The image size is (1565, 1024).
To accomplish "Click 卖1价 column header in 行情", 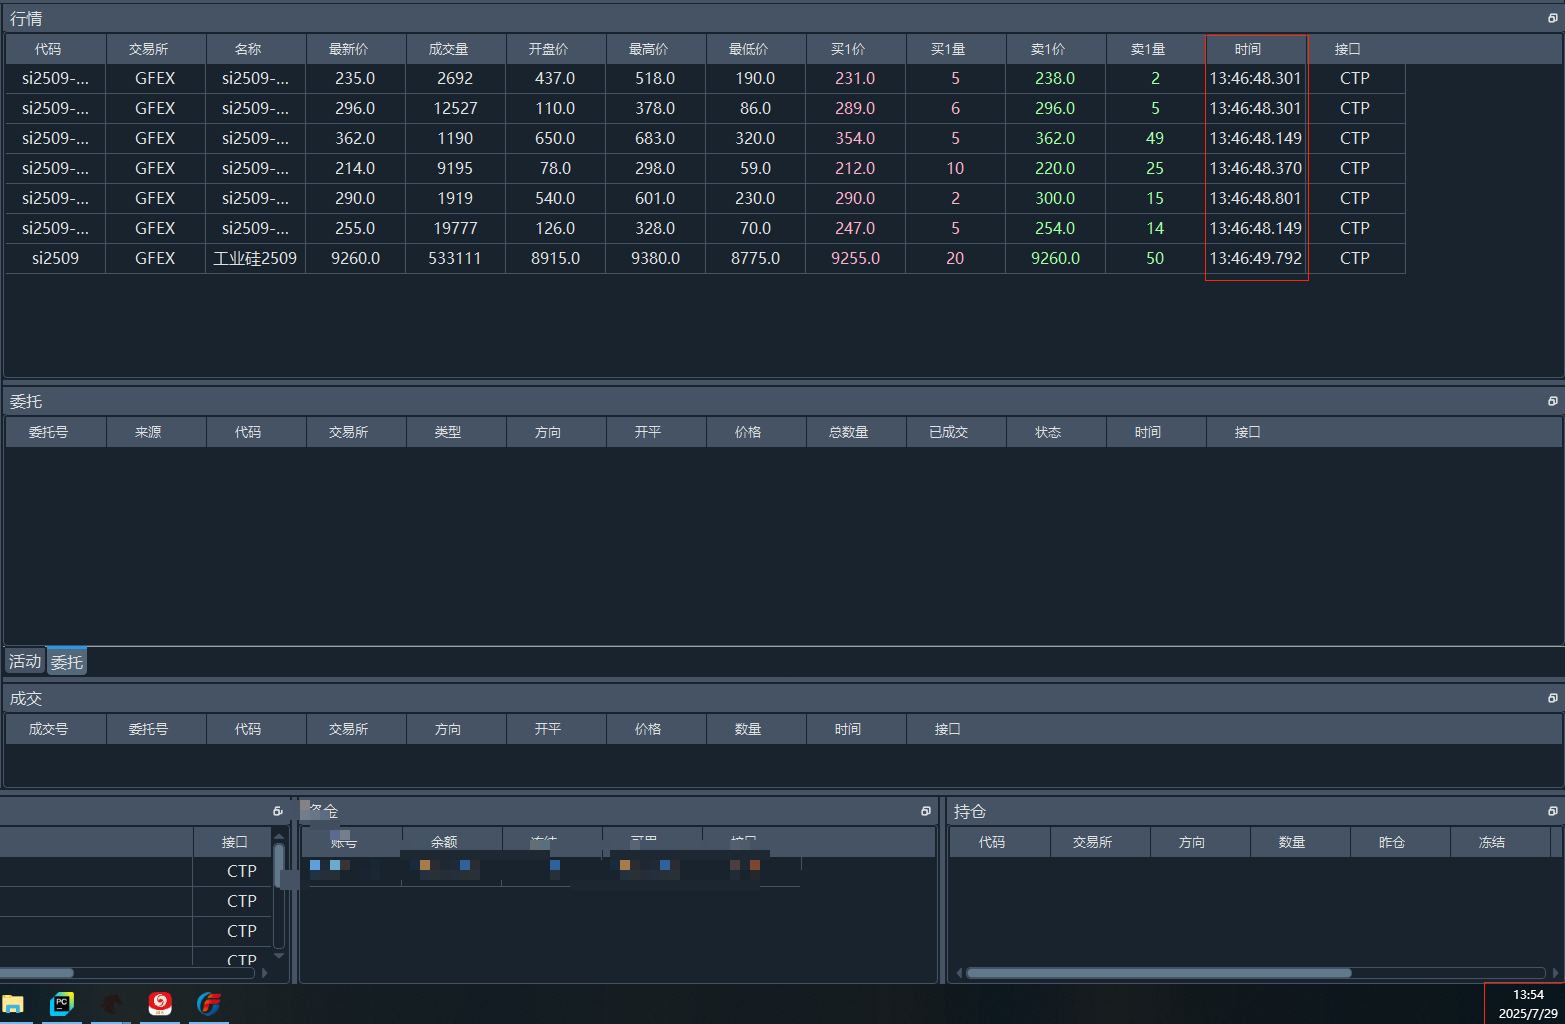I will 1055,49.
